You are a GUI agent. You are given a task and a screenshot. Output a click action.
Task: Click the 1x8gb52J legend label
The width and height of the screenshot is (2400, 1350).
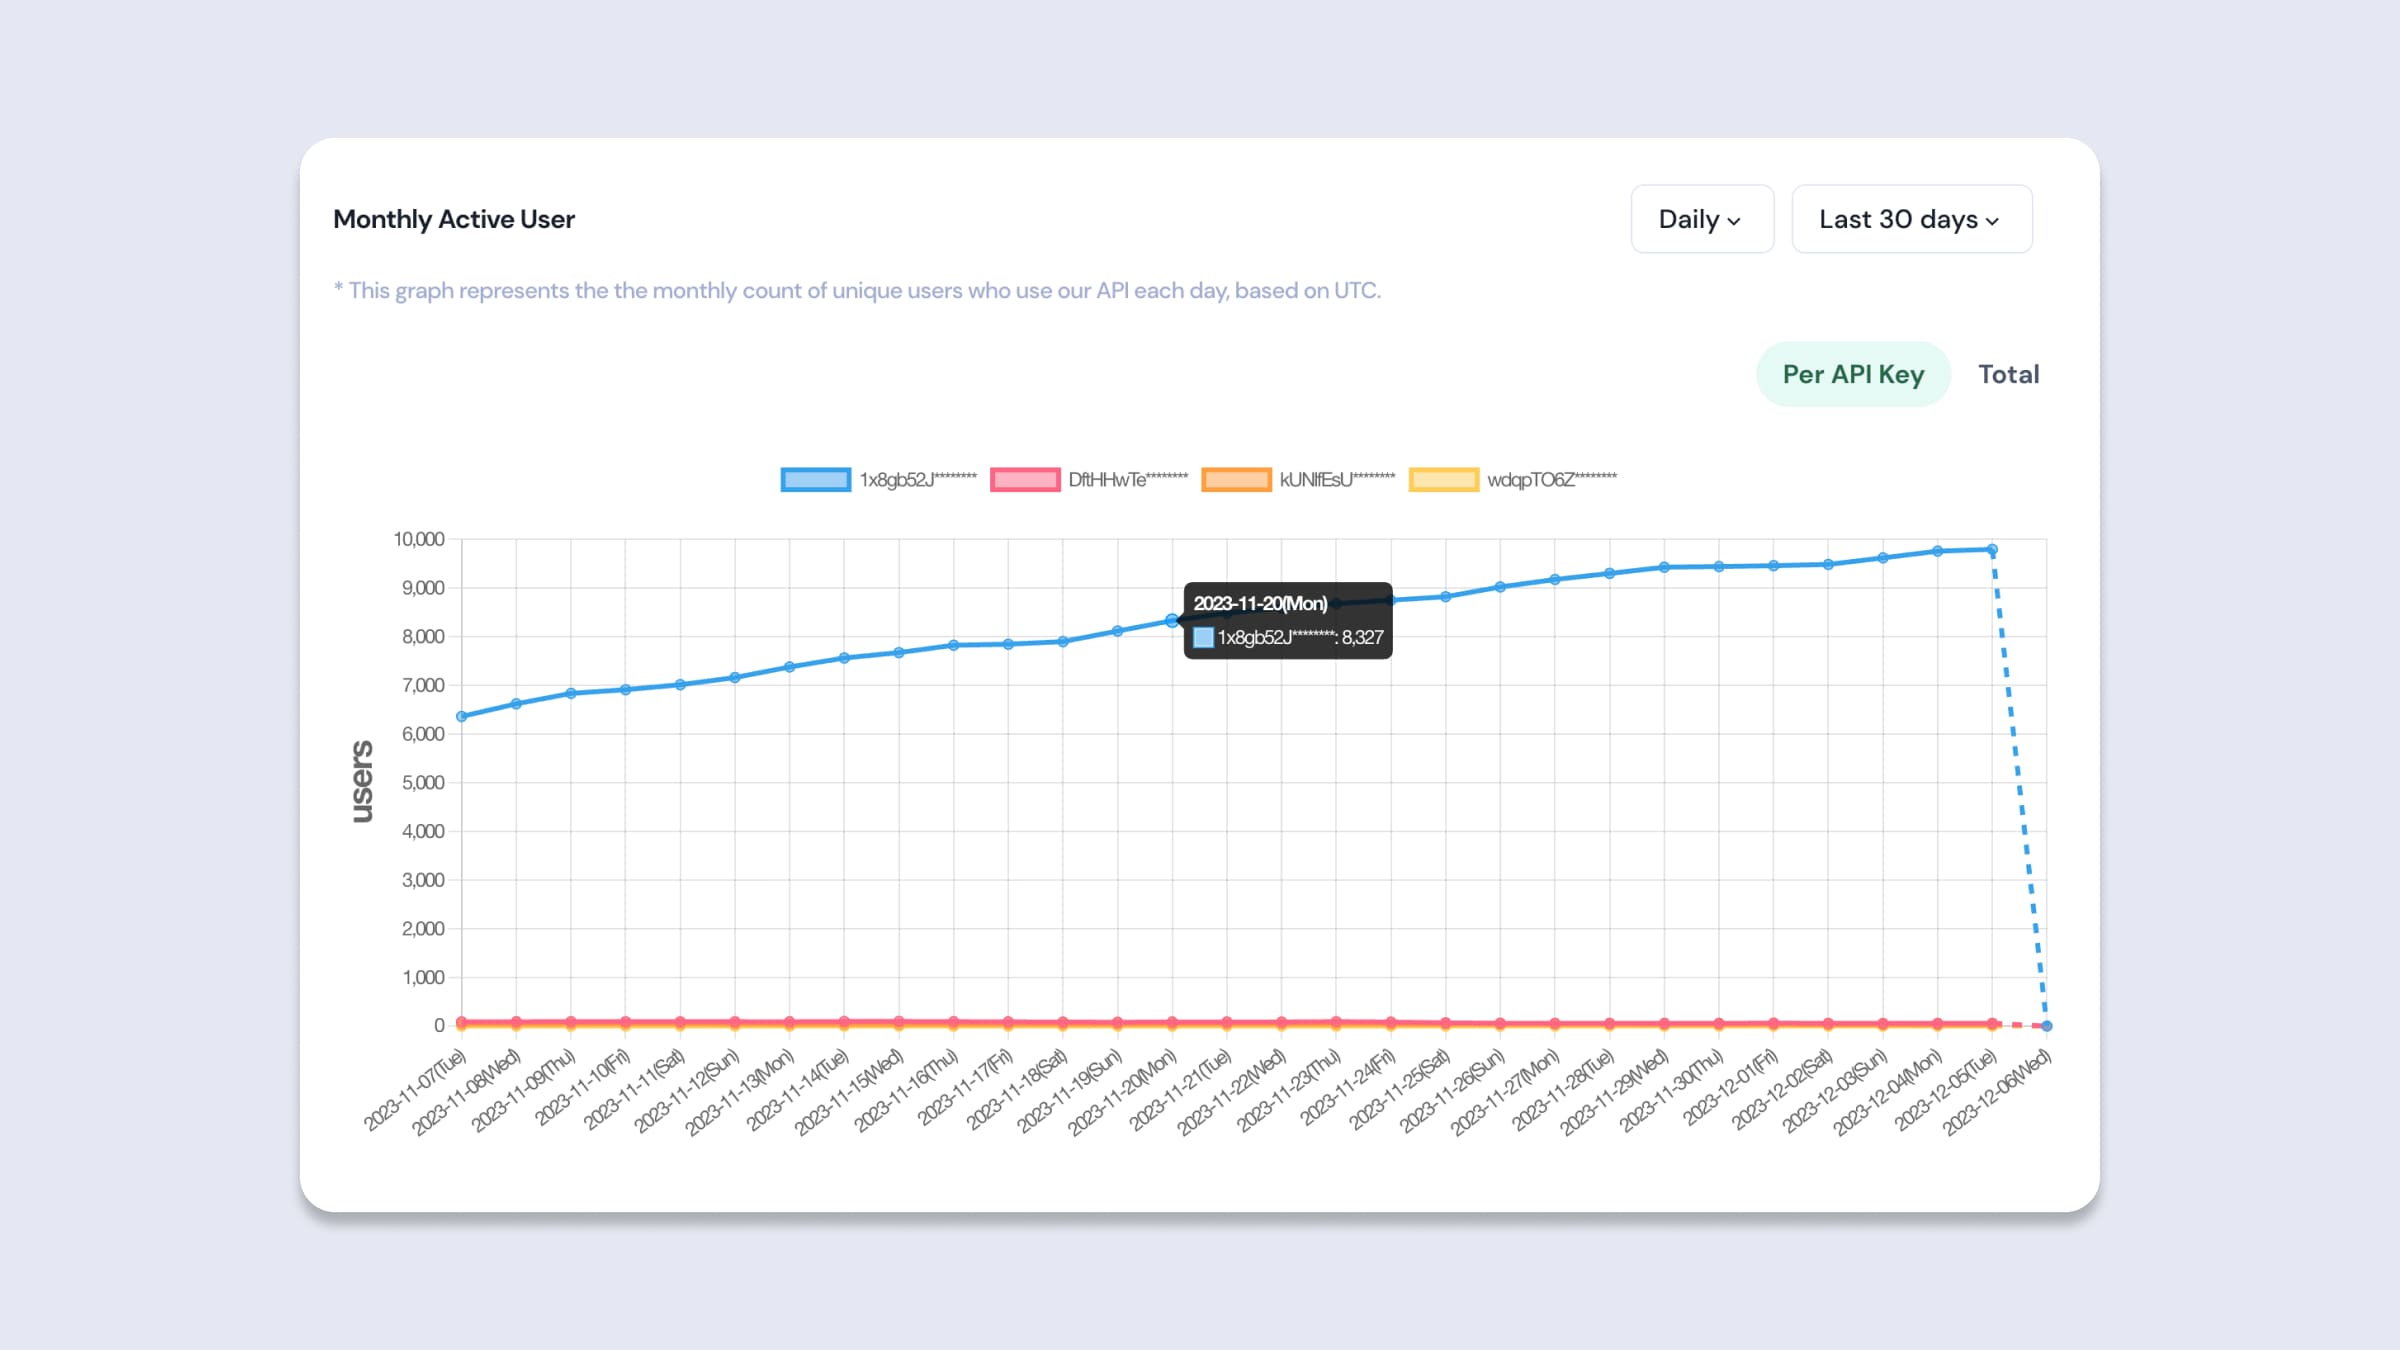(918, 480)
